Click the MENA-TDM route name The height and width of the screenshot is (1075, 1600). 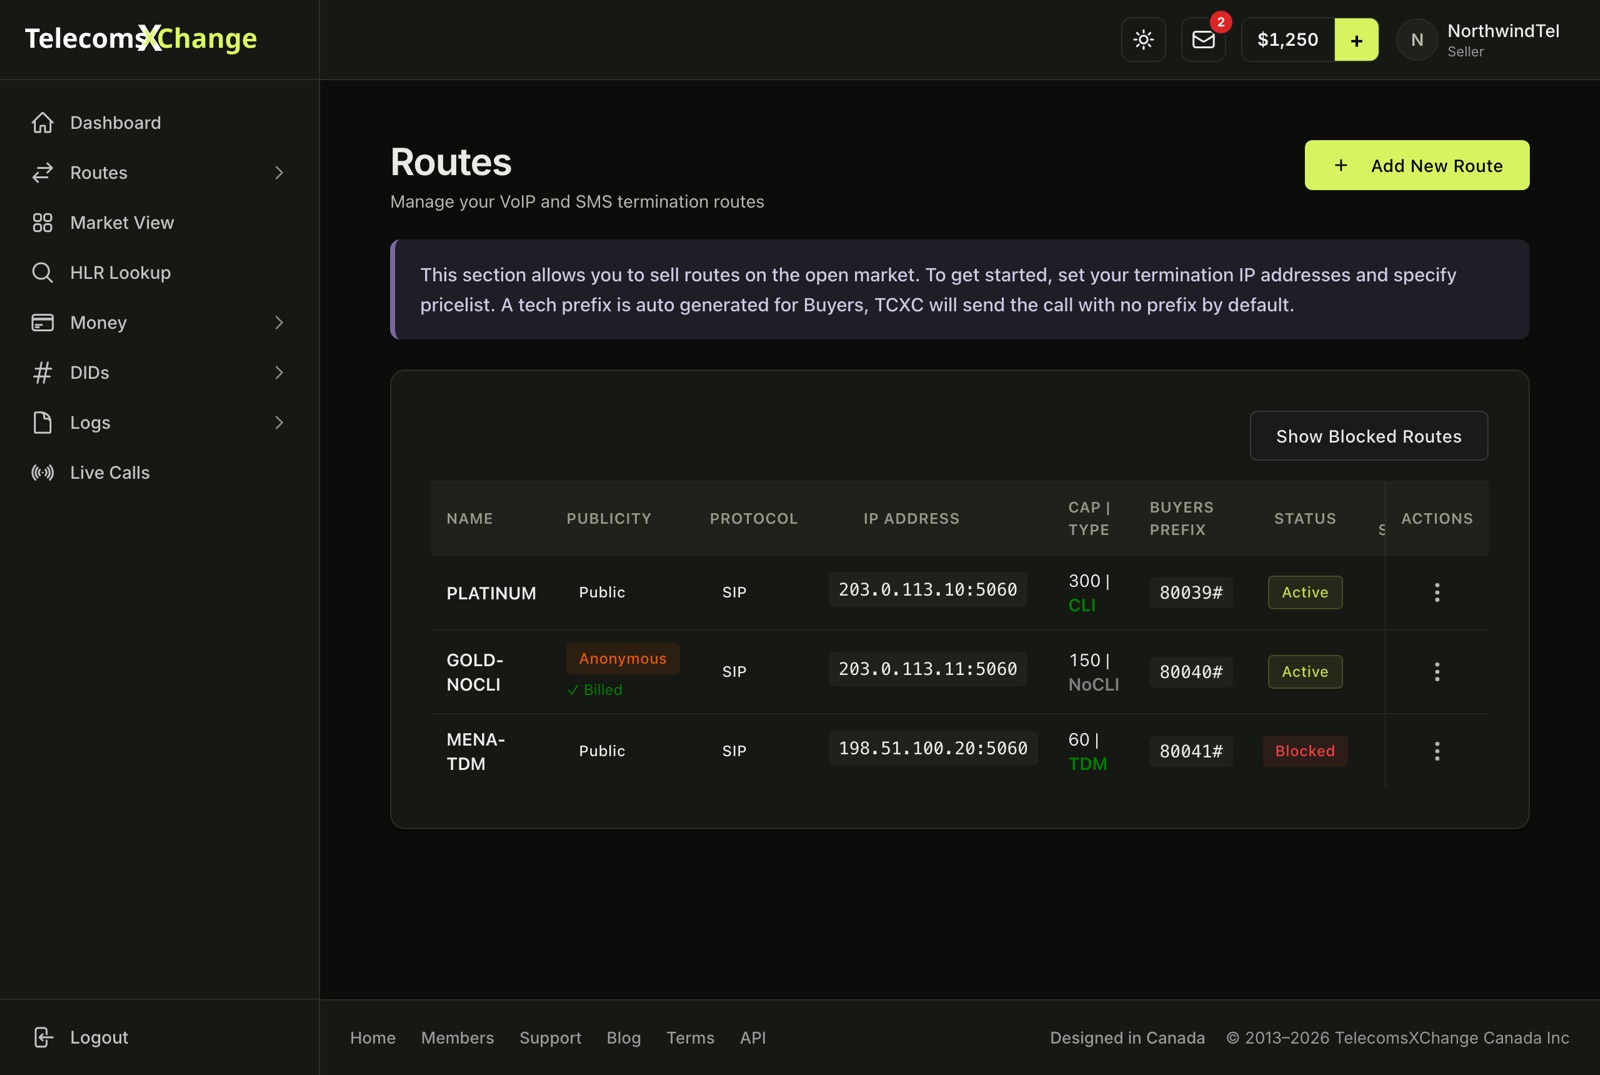coord(476,751)
